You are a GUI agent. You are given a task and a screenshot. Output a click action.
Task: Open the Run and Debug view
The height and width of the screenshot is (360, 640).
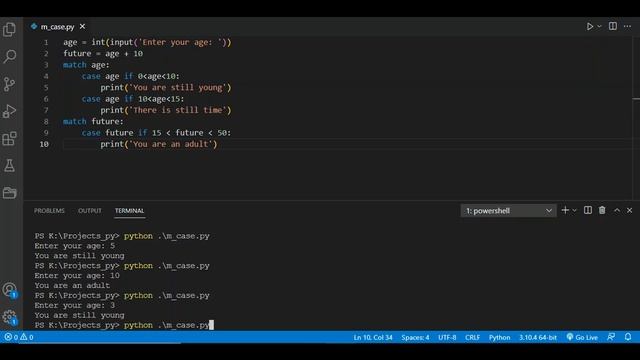(9, 111)
